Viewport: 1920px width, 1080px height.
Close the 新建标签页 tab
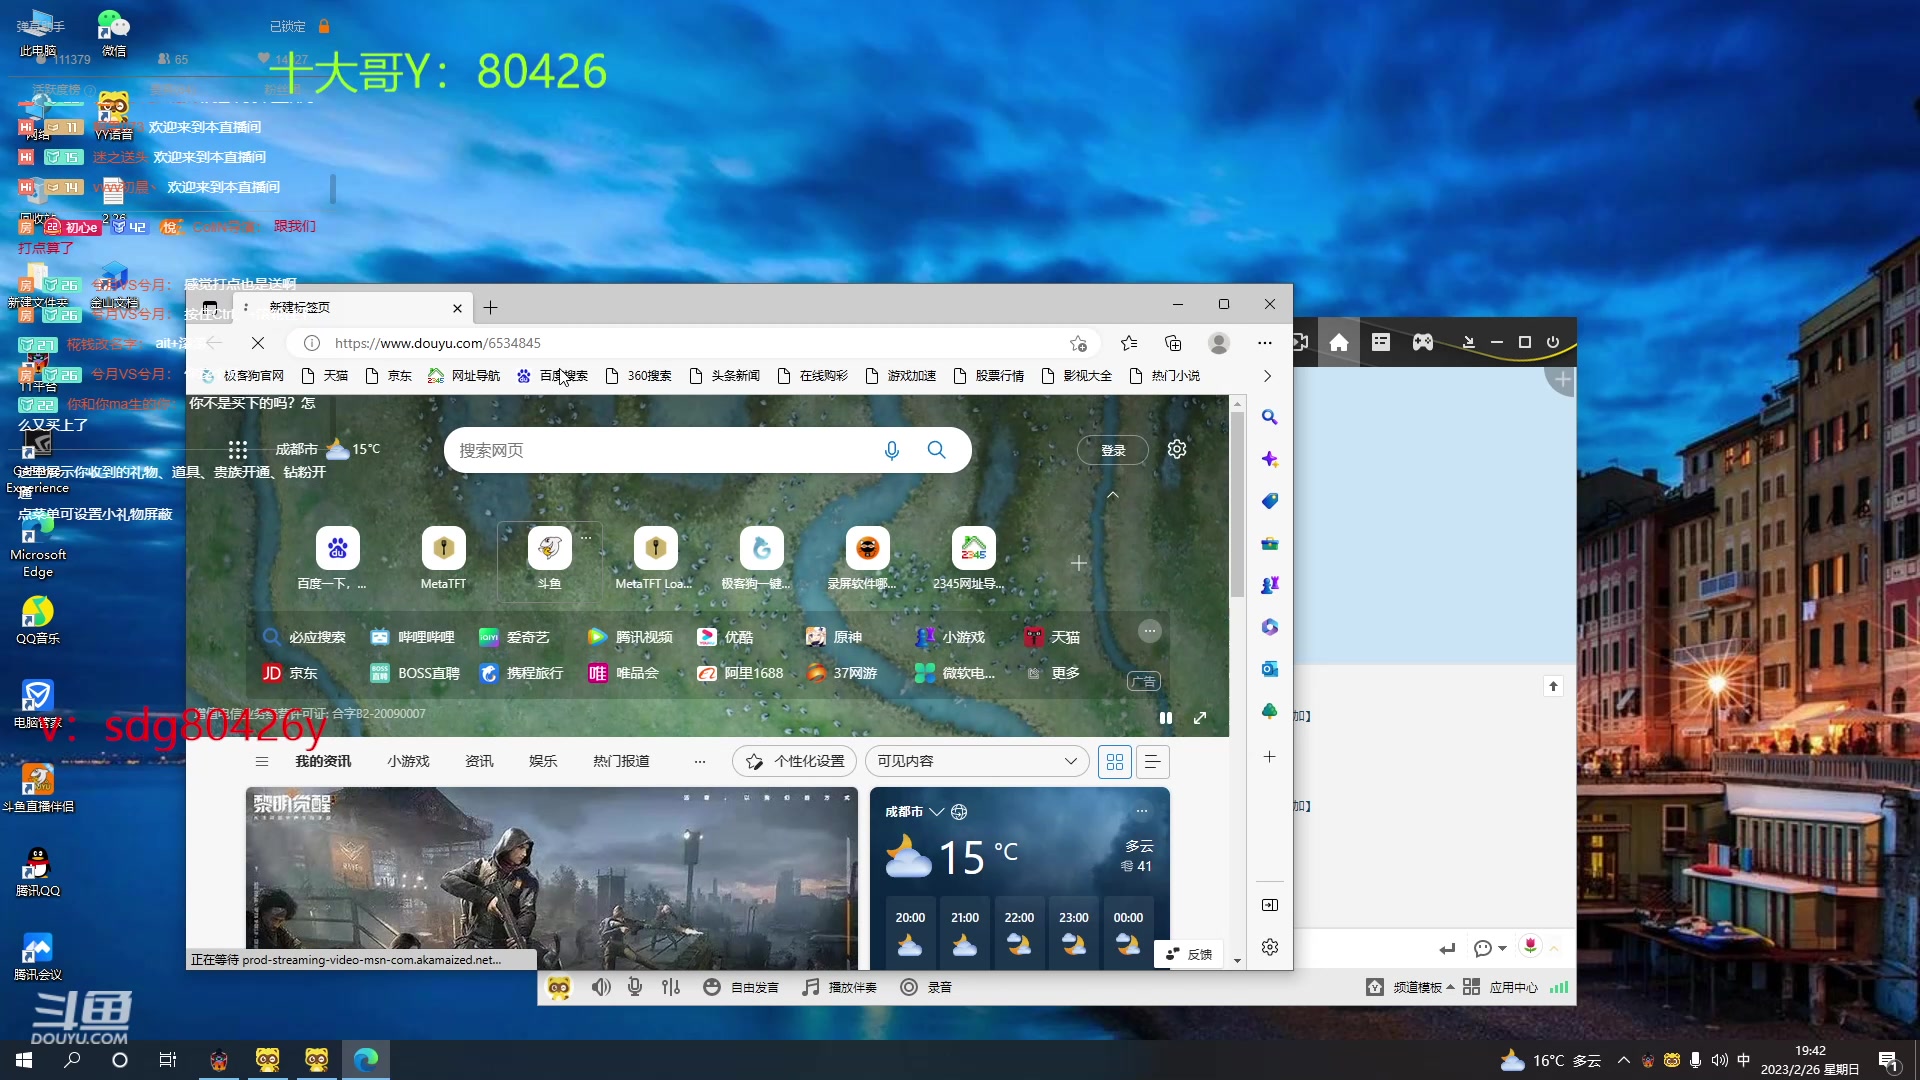457,308
